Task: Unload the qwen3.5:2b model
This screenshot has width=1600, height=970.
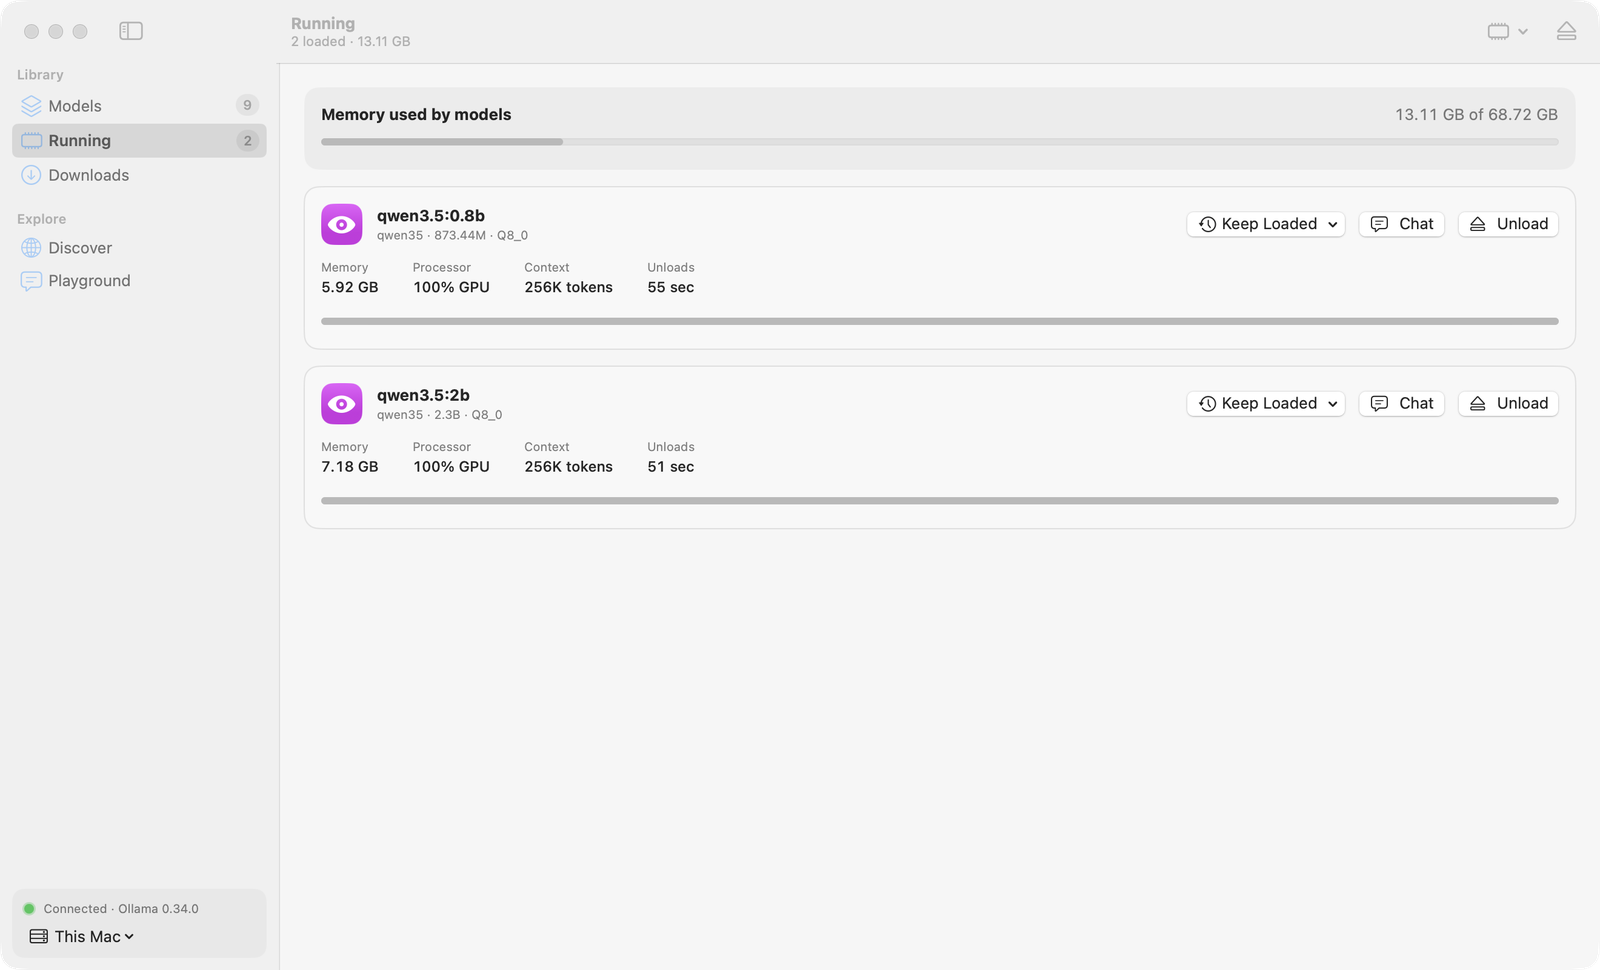Action: 1508,403
